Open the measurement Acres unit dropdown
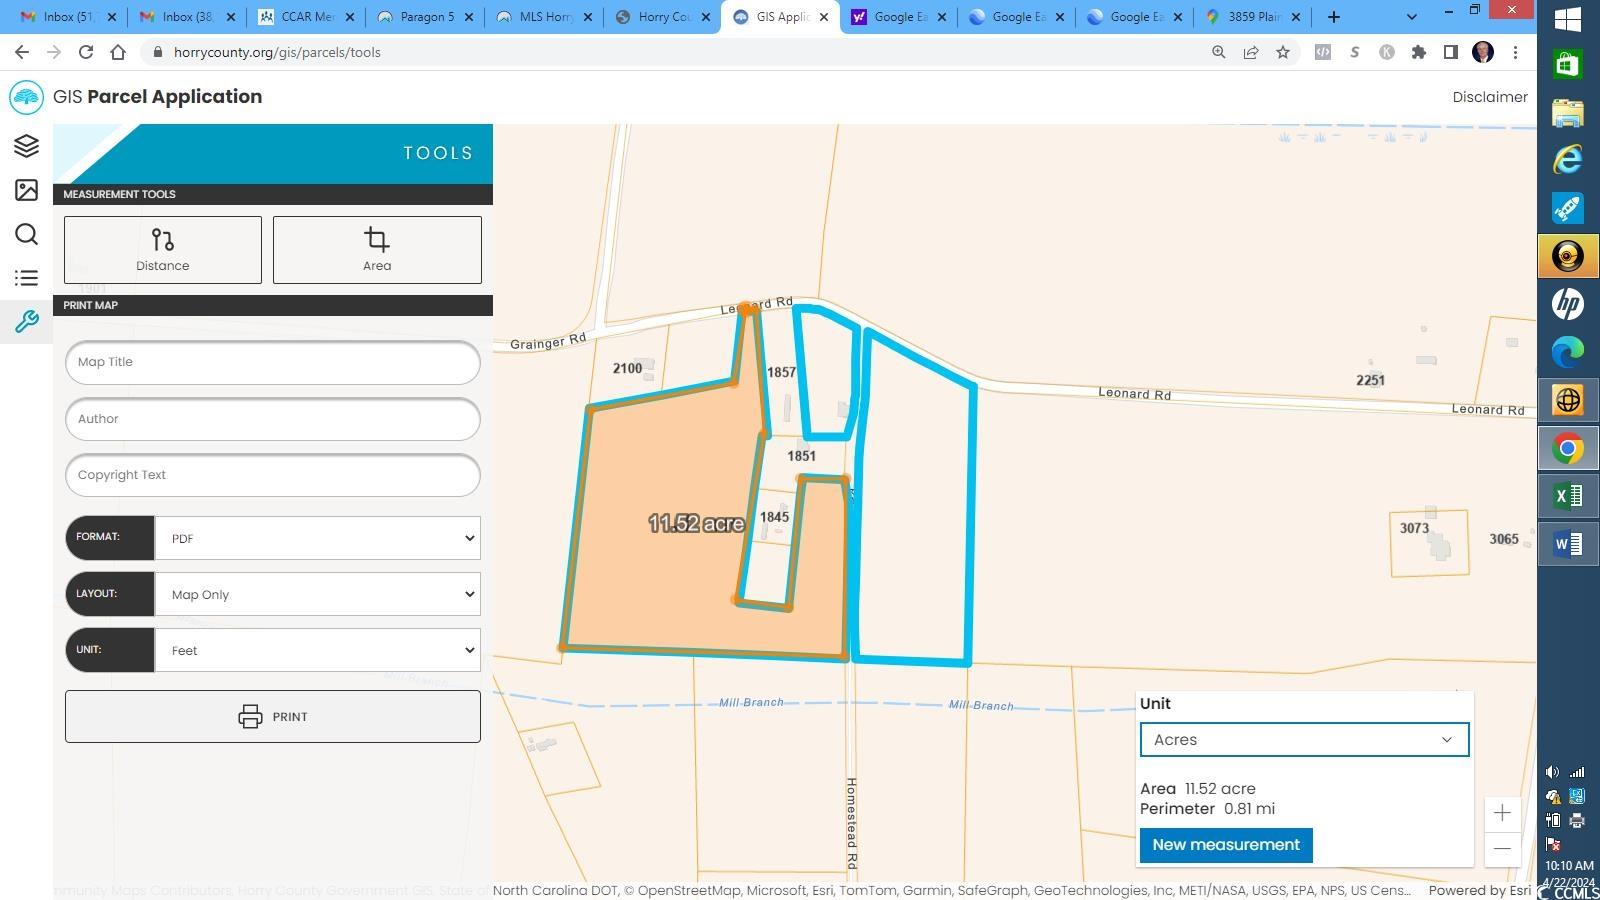The height and width of the screenshot is (900, 1600). (x=1304, y=740)
